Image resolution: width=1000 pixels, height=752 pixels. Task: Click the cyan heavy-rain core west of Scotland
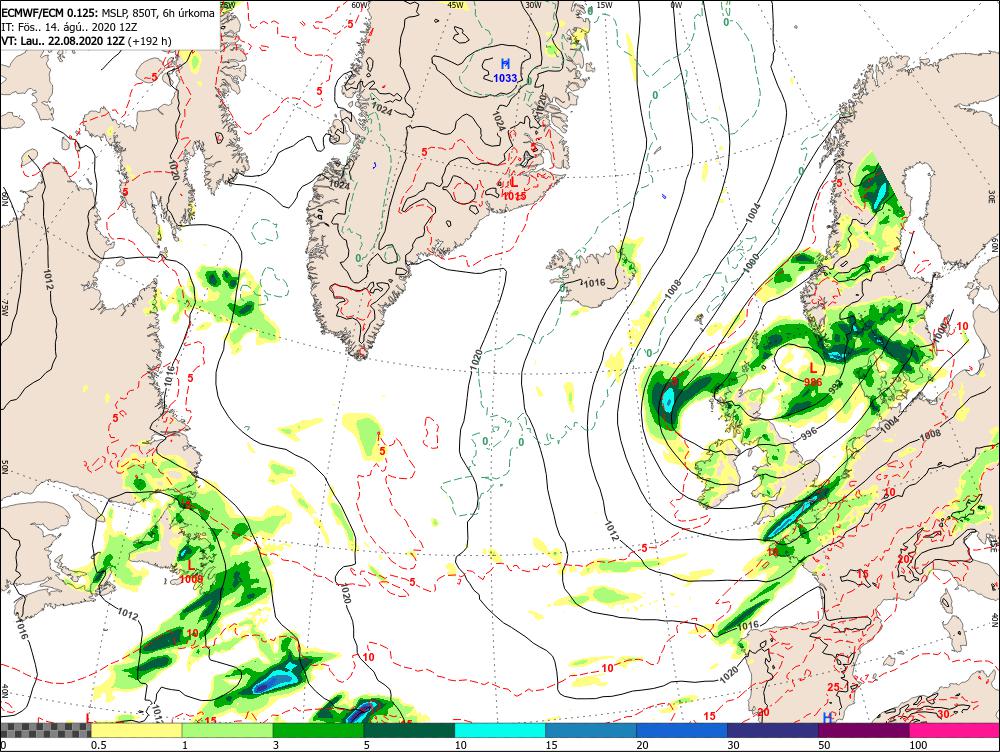(x=668, y=400)
